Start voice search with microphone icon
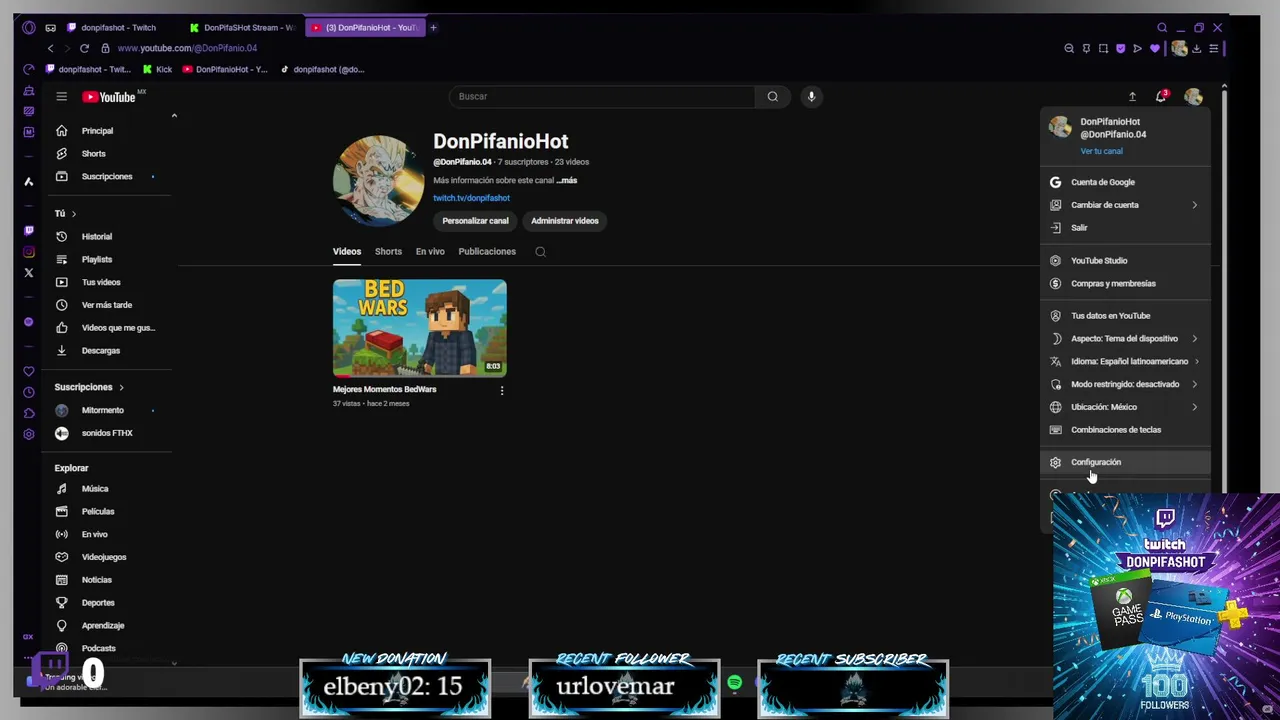Viewport: 1280px width, 720px height. click(x=811, y=96)
